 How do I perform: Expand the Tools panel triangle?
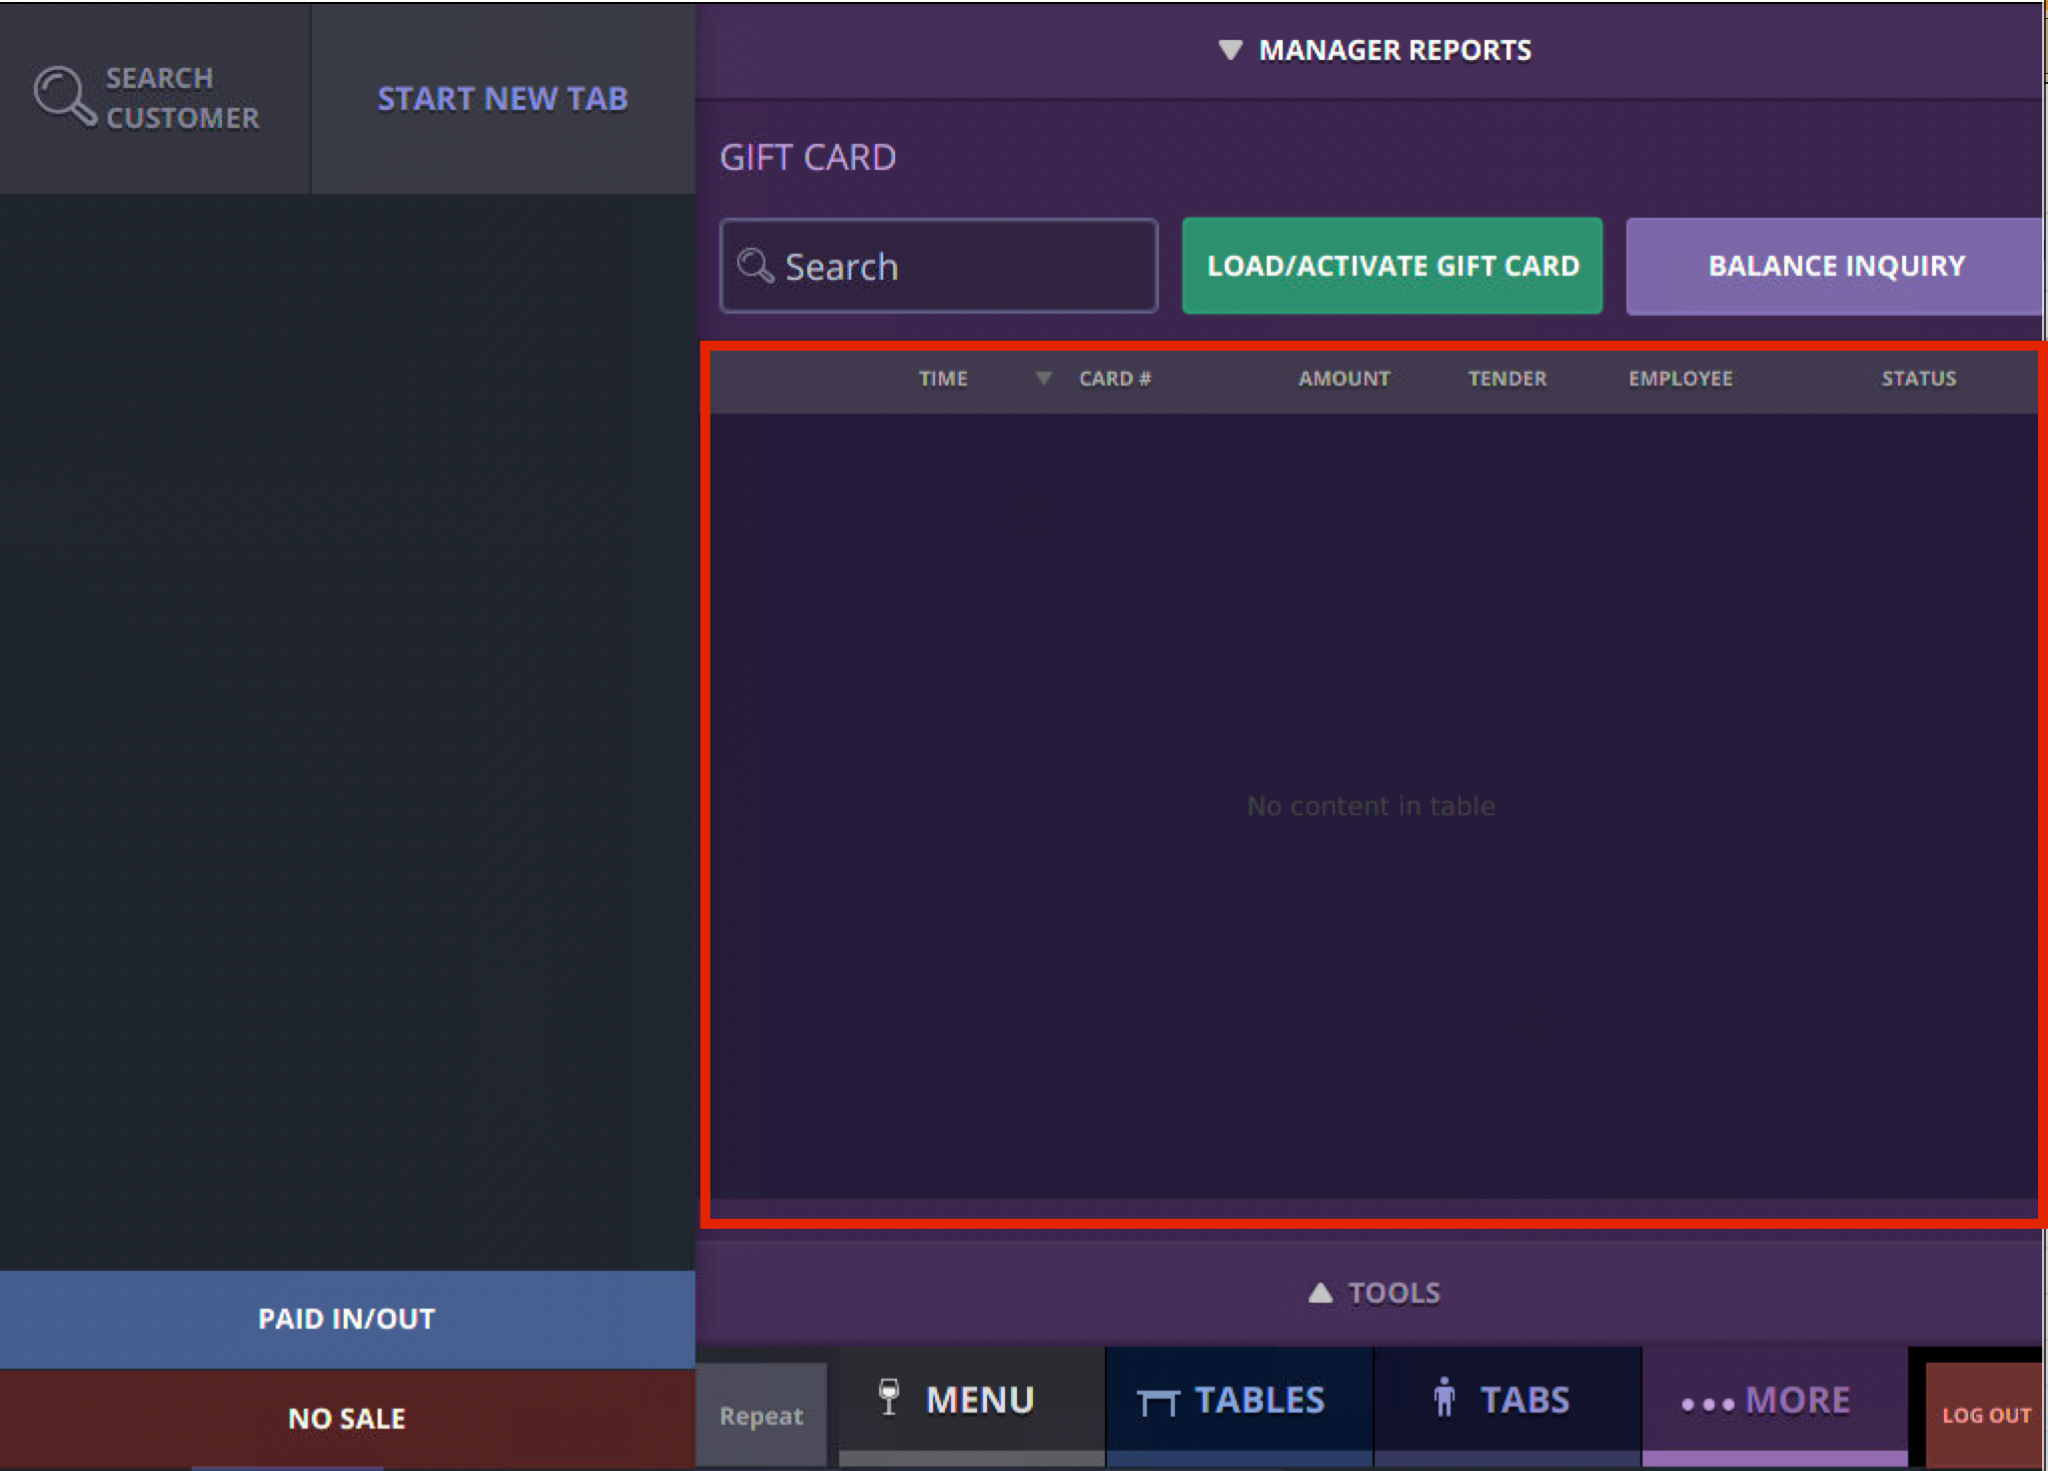tap(1320, 1293)
